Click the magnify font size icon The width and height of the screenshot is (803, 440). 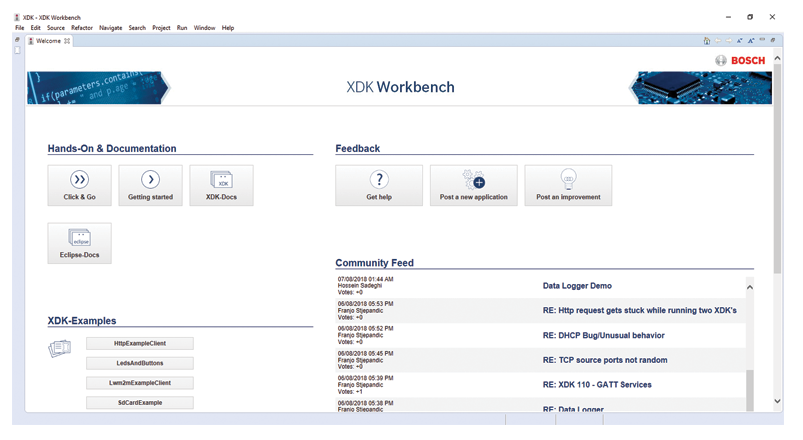(751, 40)
